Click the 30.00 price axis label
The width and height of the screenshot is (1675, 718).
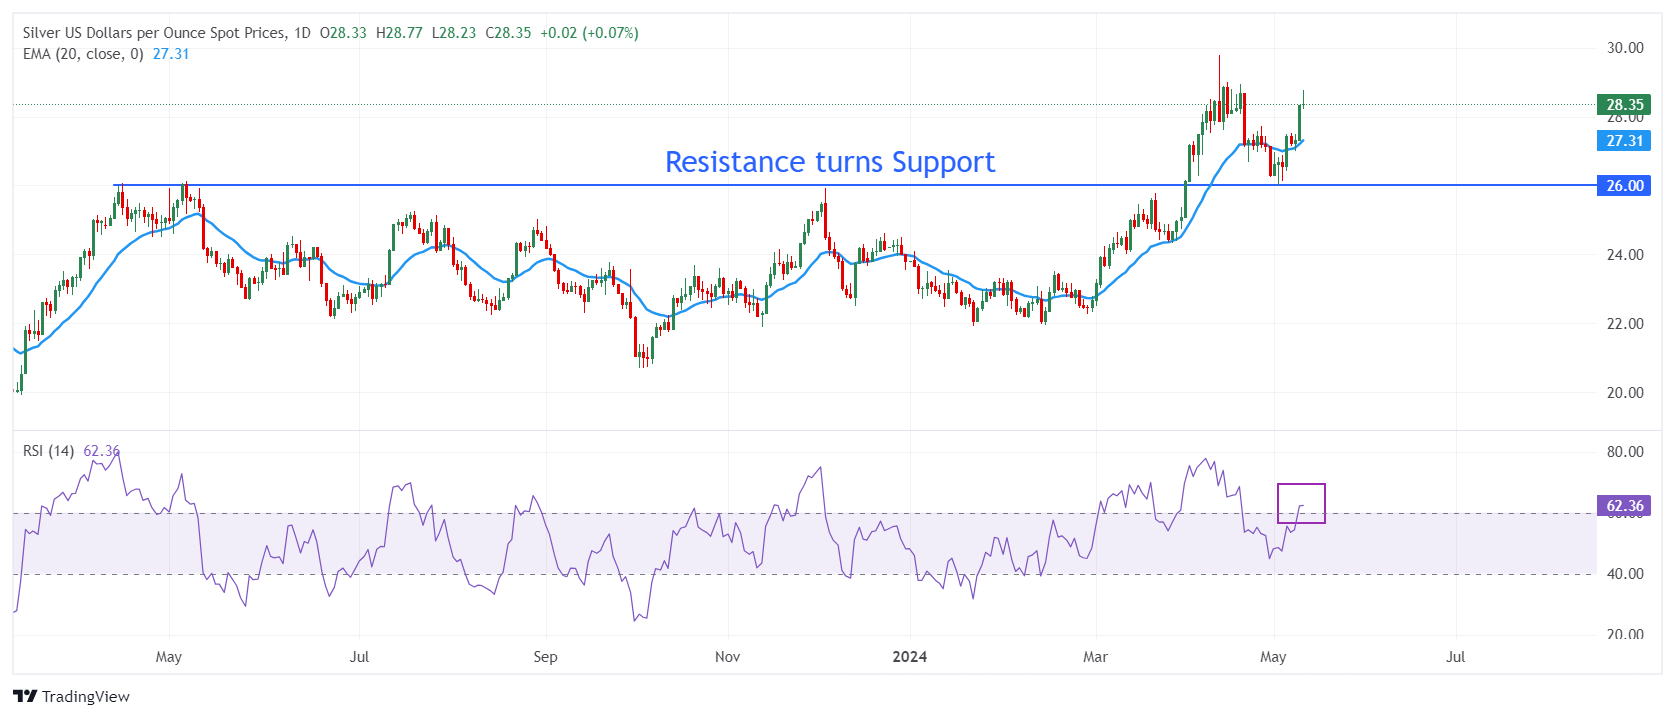(x=1624, y=48)
